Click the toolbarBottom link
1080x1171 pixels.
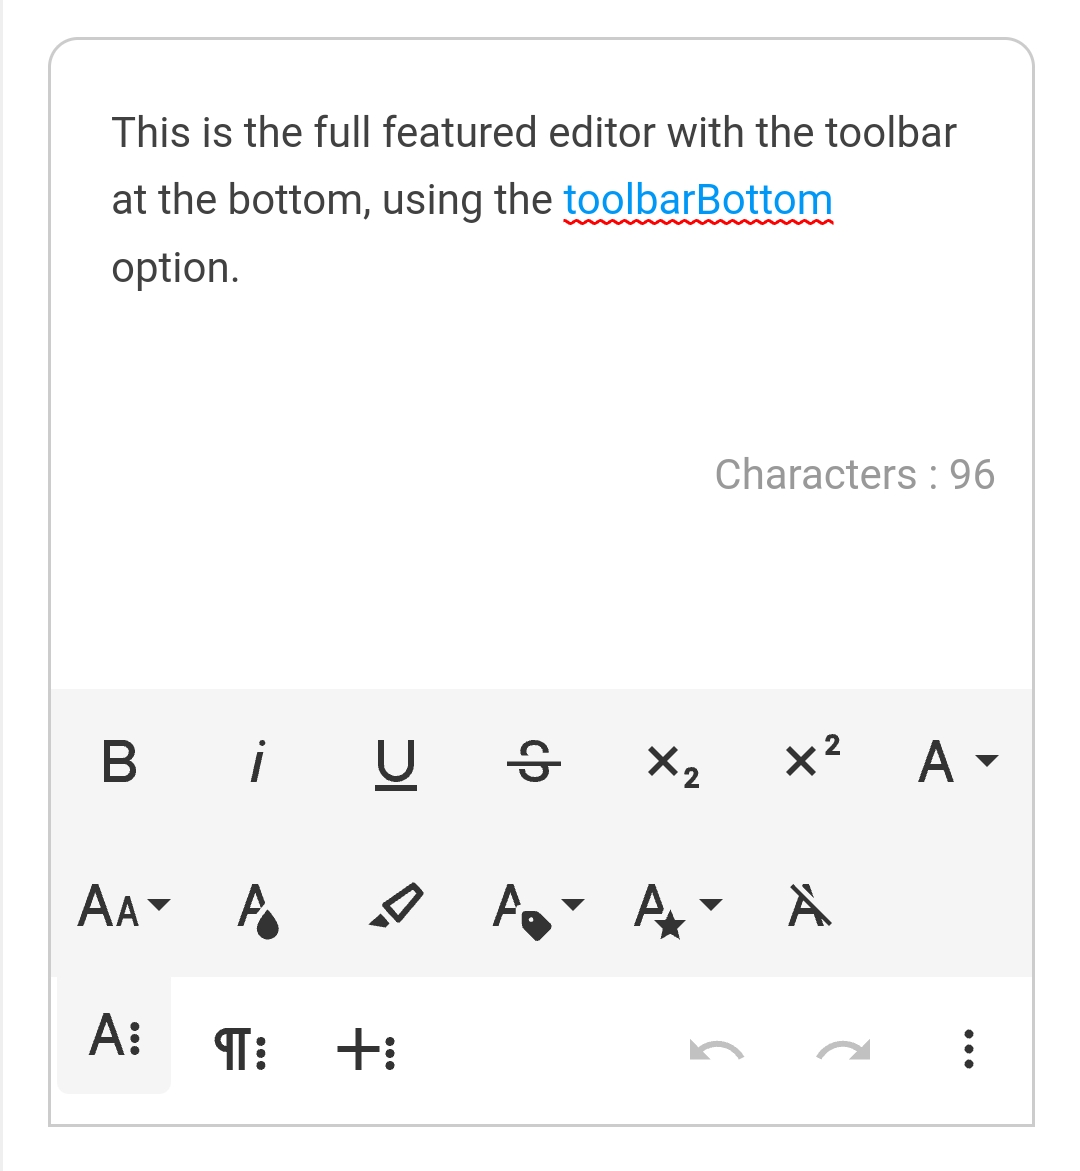697,200
